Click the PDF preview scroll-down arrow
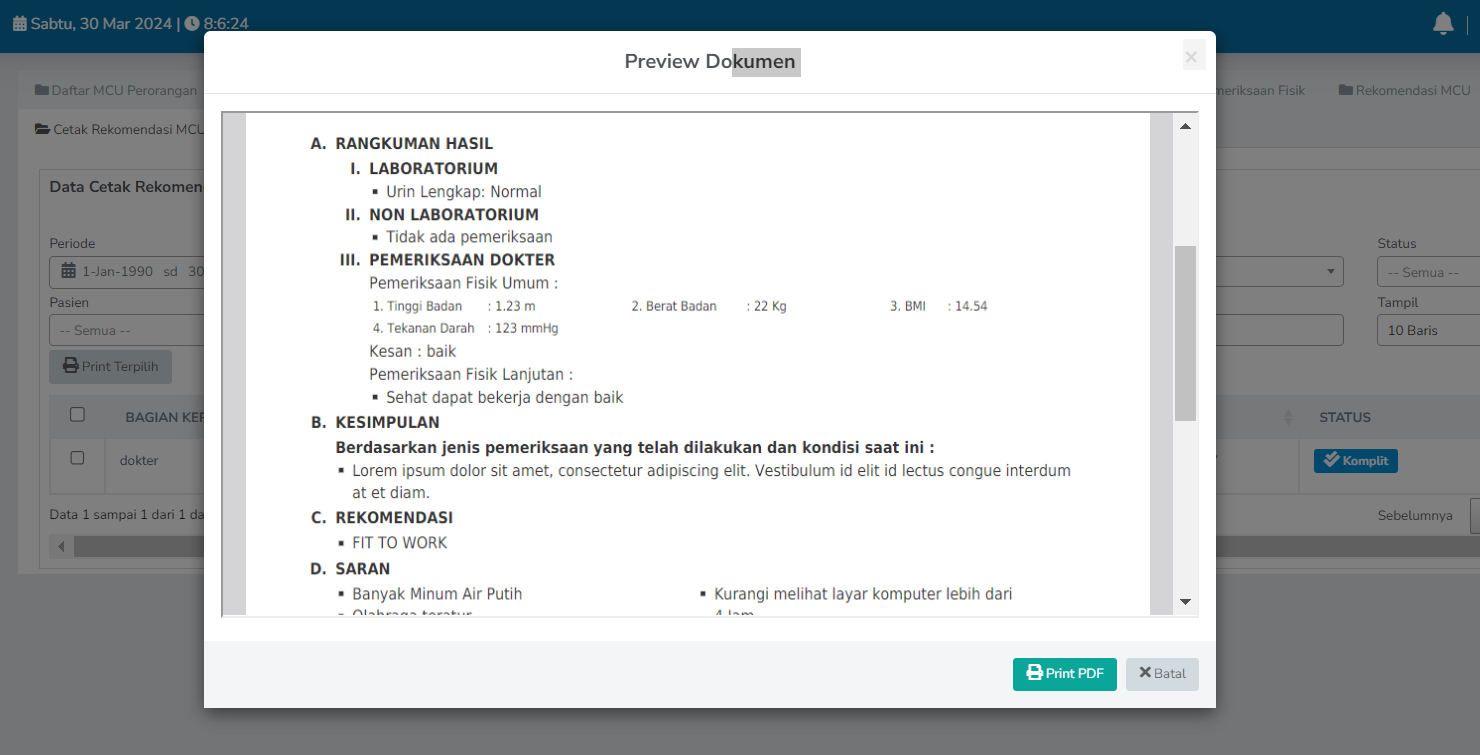Screen dimensions: 1480x755 click(x=1185, y=601)
